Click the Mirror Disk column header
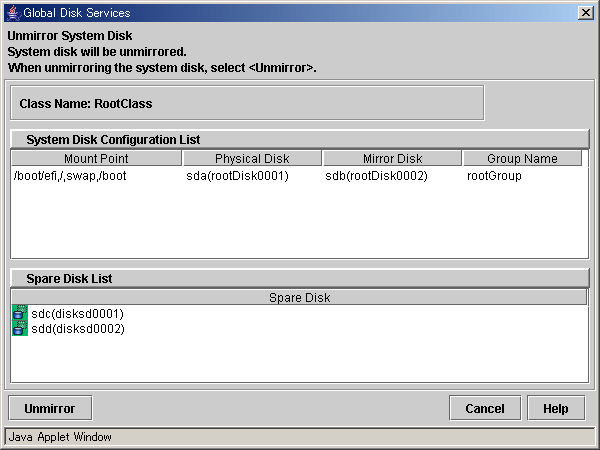 tap(392, 158)
